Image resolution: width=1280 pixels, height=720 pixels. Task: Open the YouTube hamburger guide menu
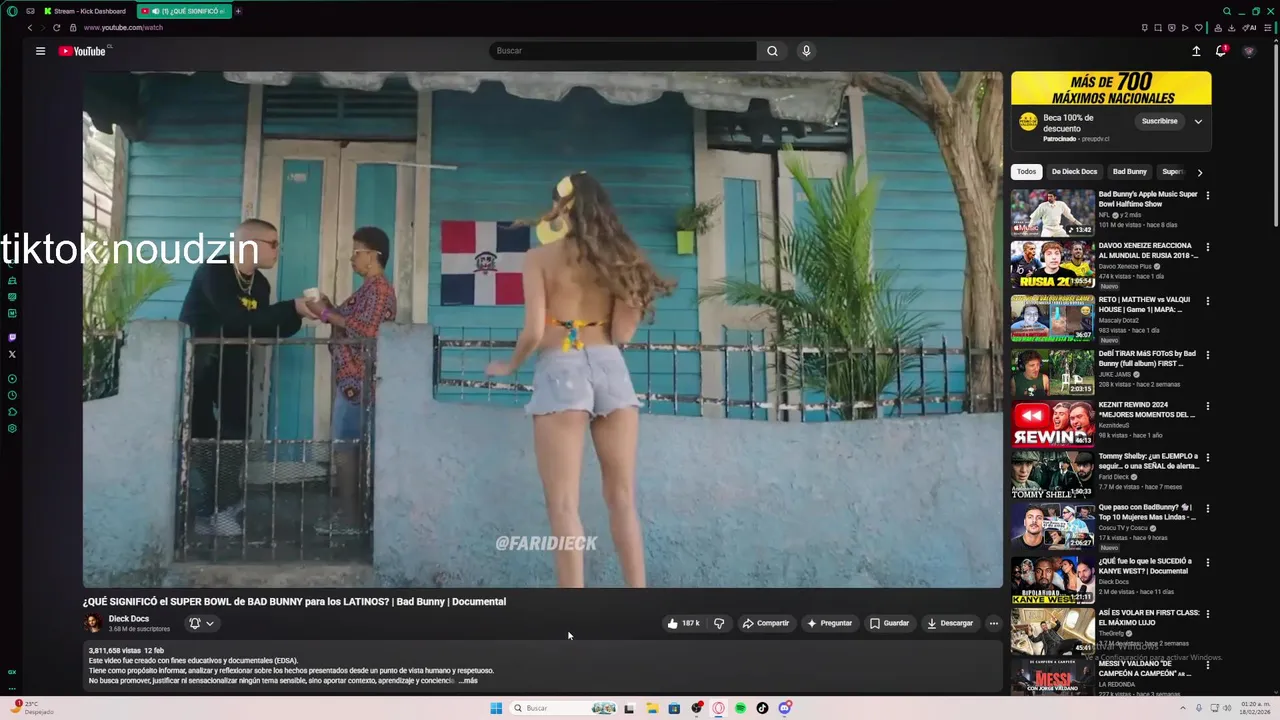(x=40, y=51)
